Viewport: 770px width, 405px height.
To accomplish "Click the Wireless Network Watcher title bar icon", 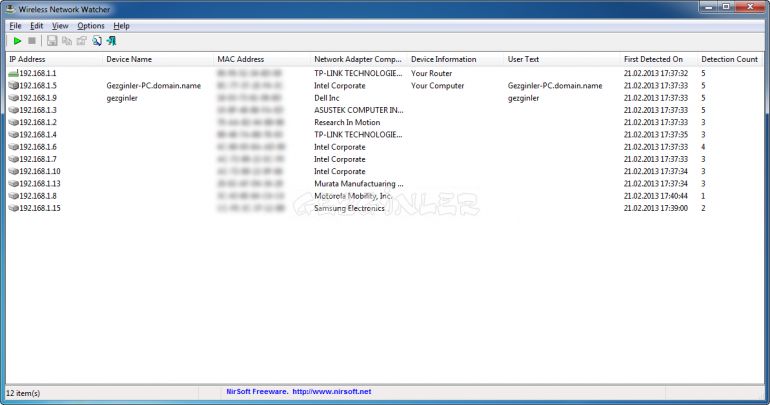I will pos(9,9).
